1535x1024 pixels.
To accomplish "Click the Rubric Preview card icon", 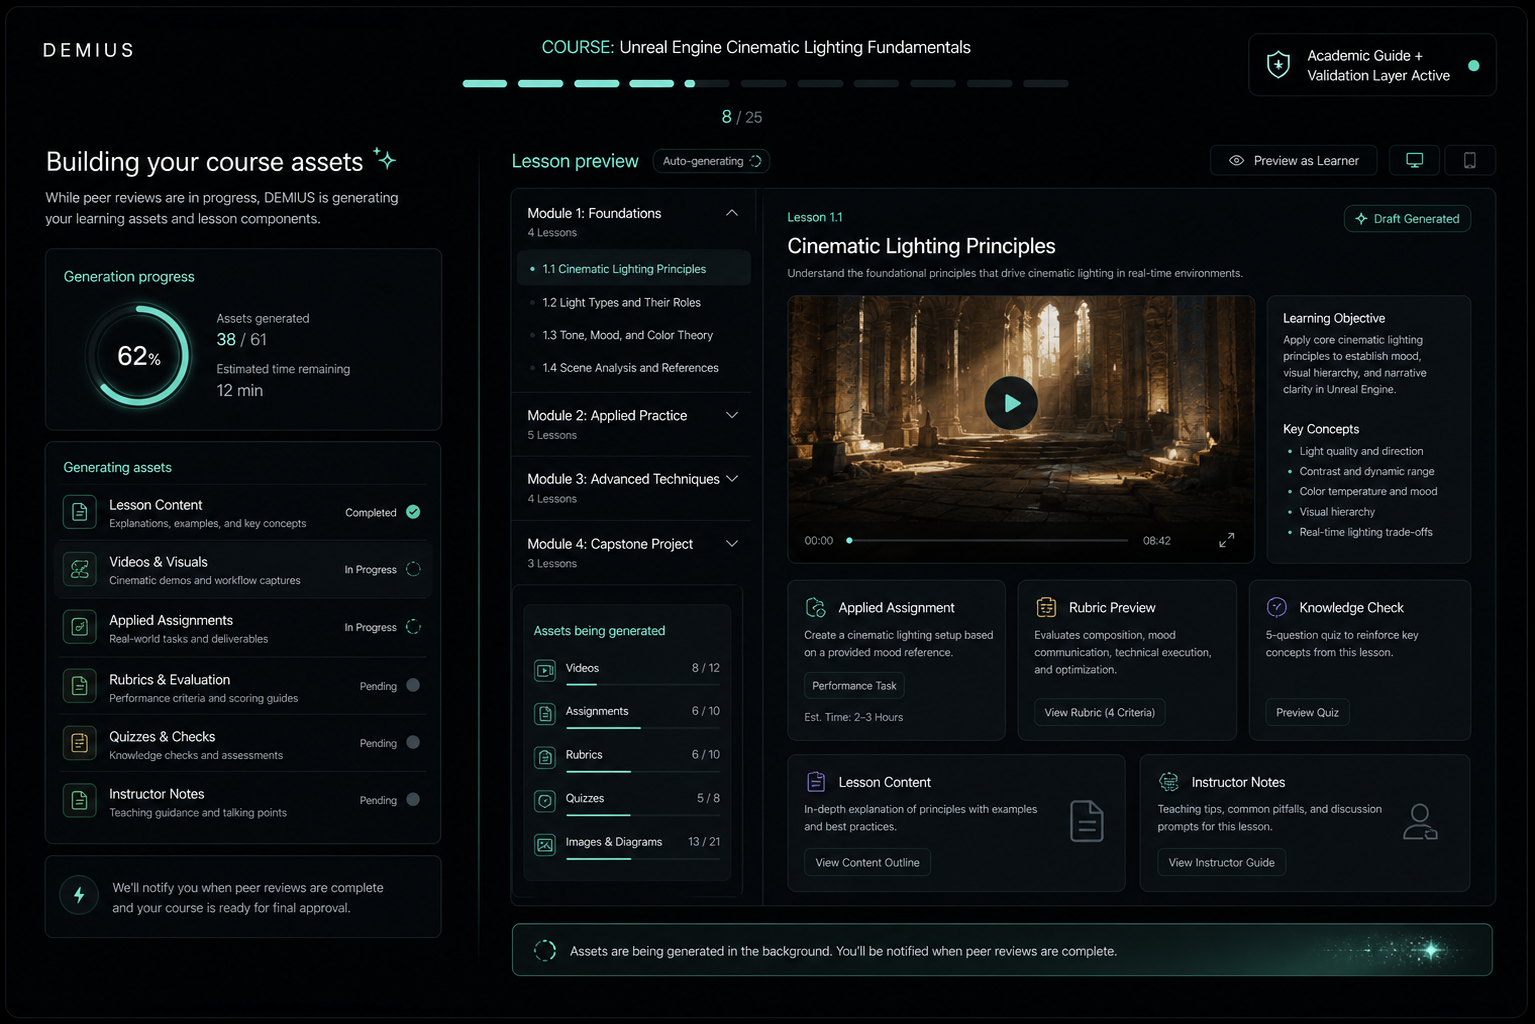I will coord(1046,607).
